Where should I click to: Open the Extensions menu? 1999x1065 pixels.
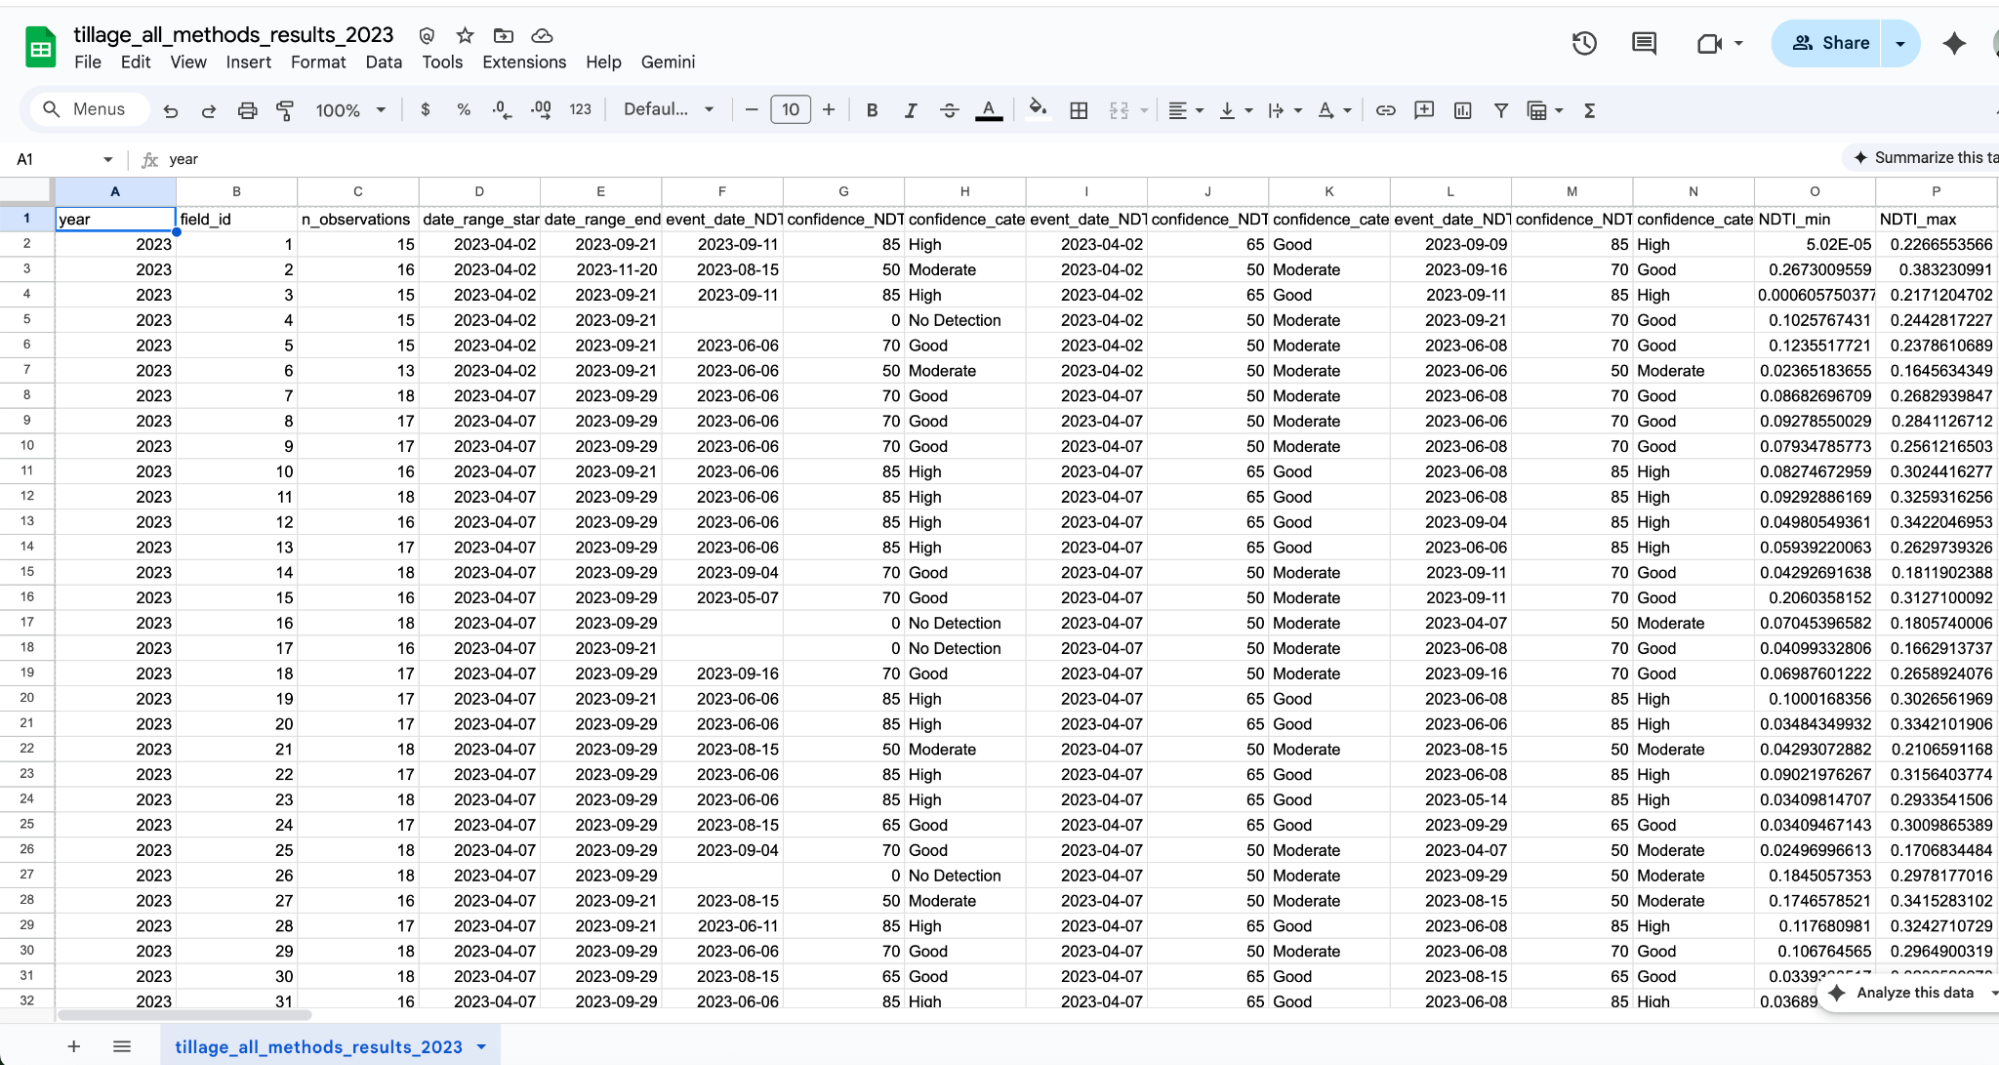coord(524,62)
